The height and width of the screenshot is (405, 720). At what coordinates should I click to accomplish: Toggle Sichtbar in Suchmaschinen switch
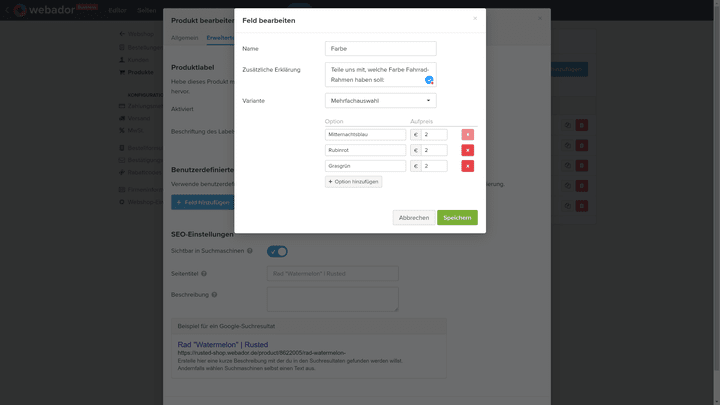(x=277, y=251)
